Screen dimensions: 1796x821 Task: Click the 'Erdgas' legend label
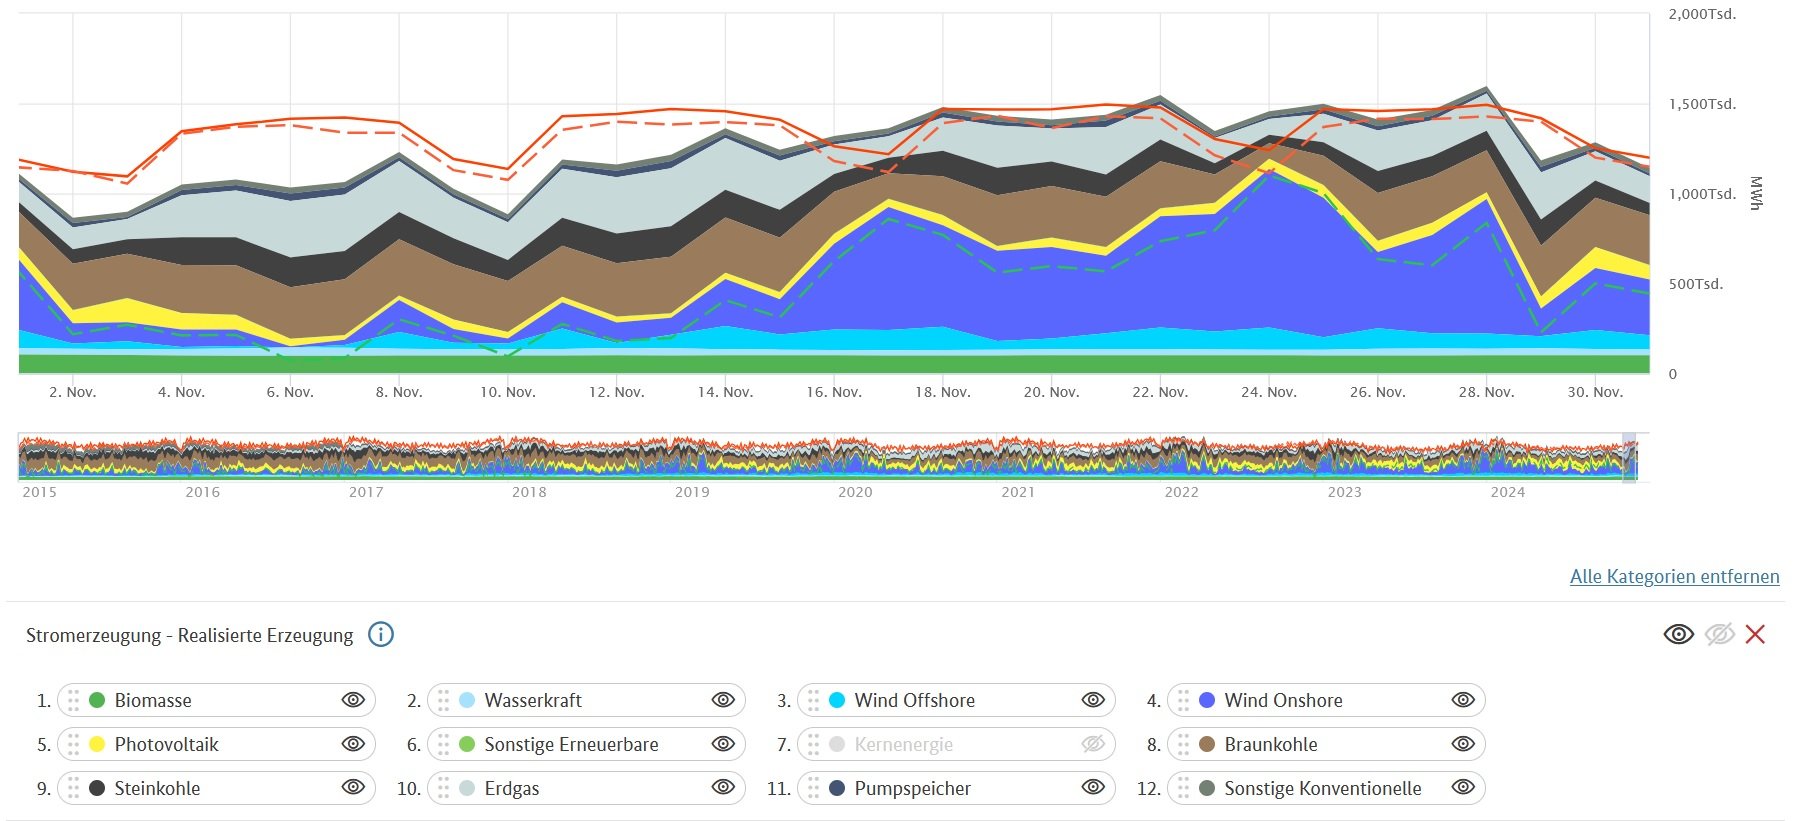coord(512,789)
